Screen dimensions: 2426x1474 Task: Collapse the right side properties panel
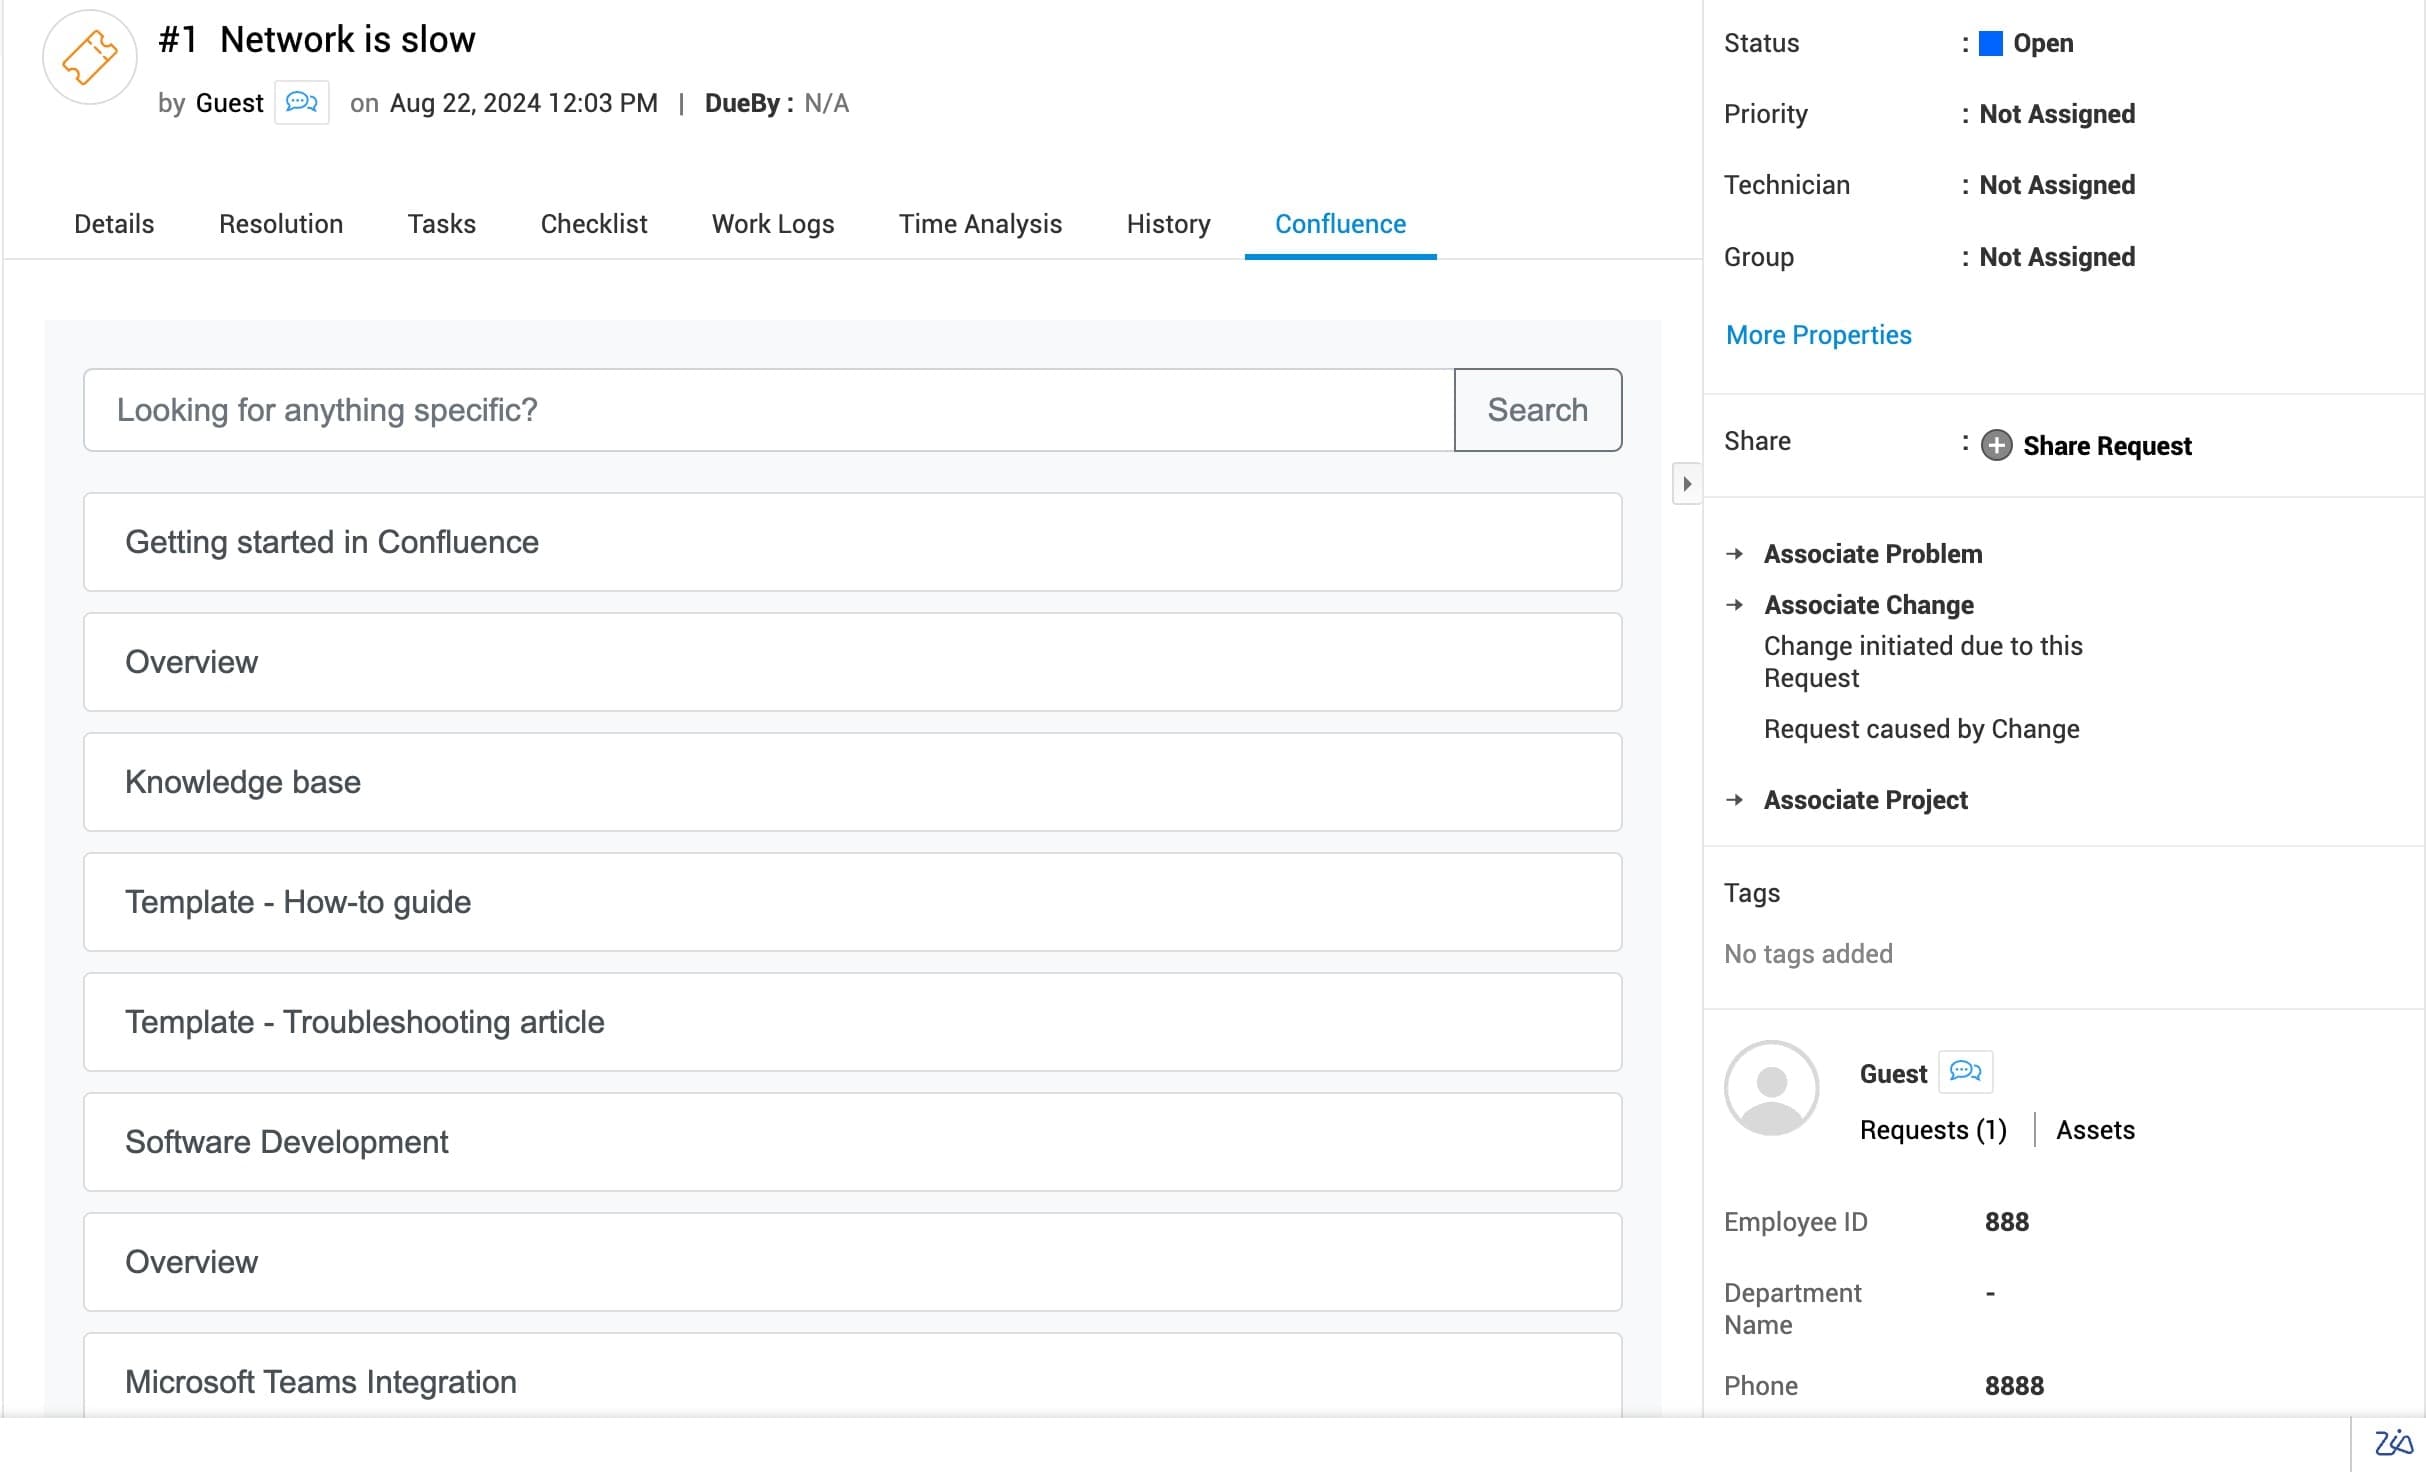[x=1687, y=484]
